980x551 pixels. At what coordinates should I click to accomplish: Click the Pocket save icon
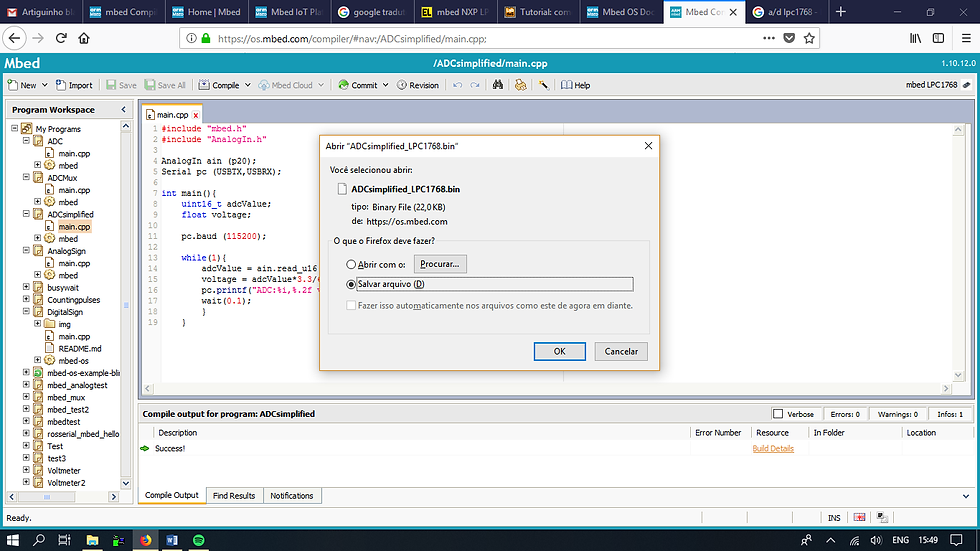(789, 38)
